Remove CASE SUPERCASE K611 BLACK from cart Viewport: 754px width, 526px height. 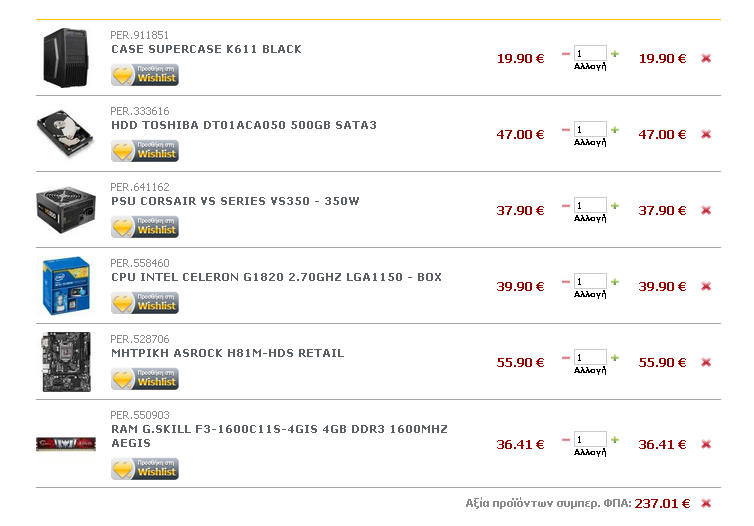(x=706, y=59)
